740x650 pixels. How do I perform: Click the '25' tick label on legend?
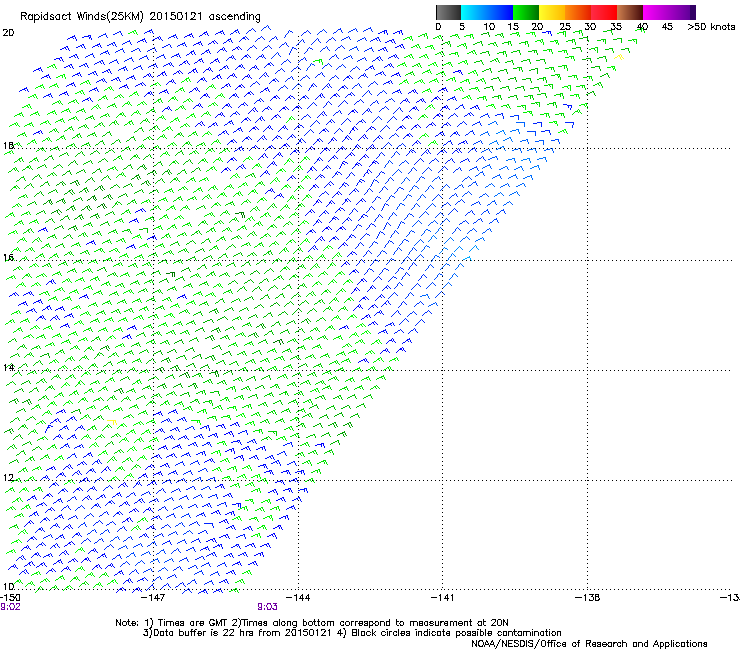click(x=565, y=27)
